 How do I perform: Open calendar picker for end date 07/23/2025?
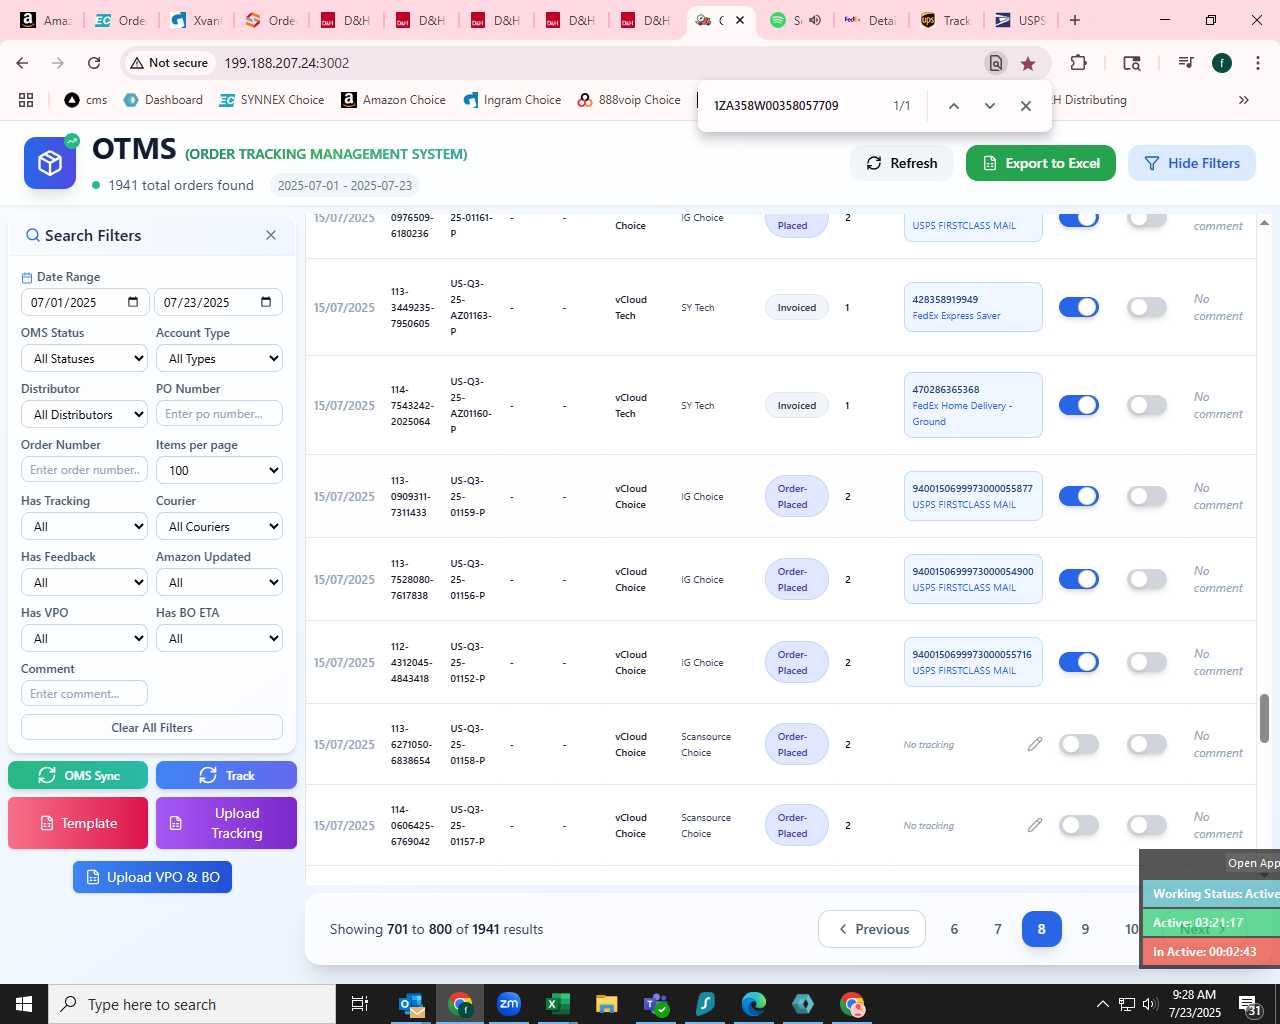(x=266, y=302)
